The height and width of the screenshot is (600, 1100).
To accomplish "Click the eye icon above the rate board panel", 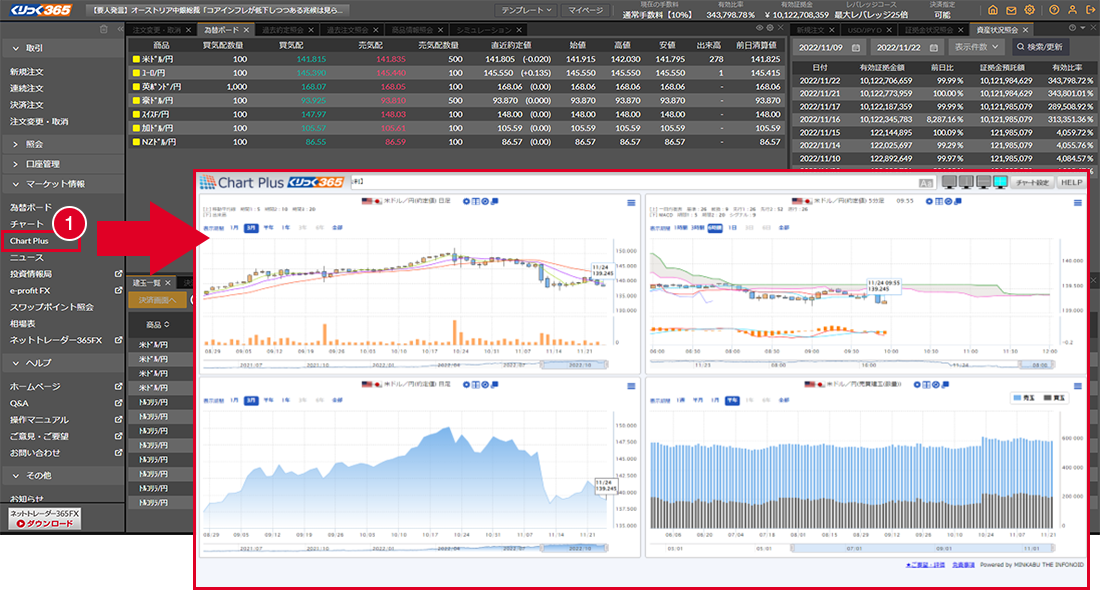I will (759, 28).
